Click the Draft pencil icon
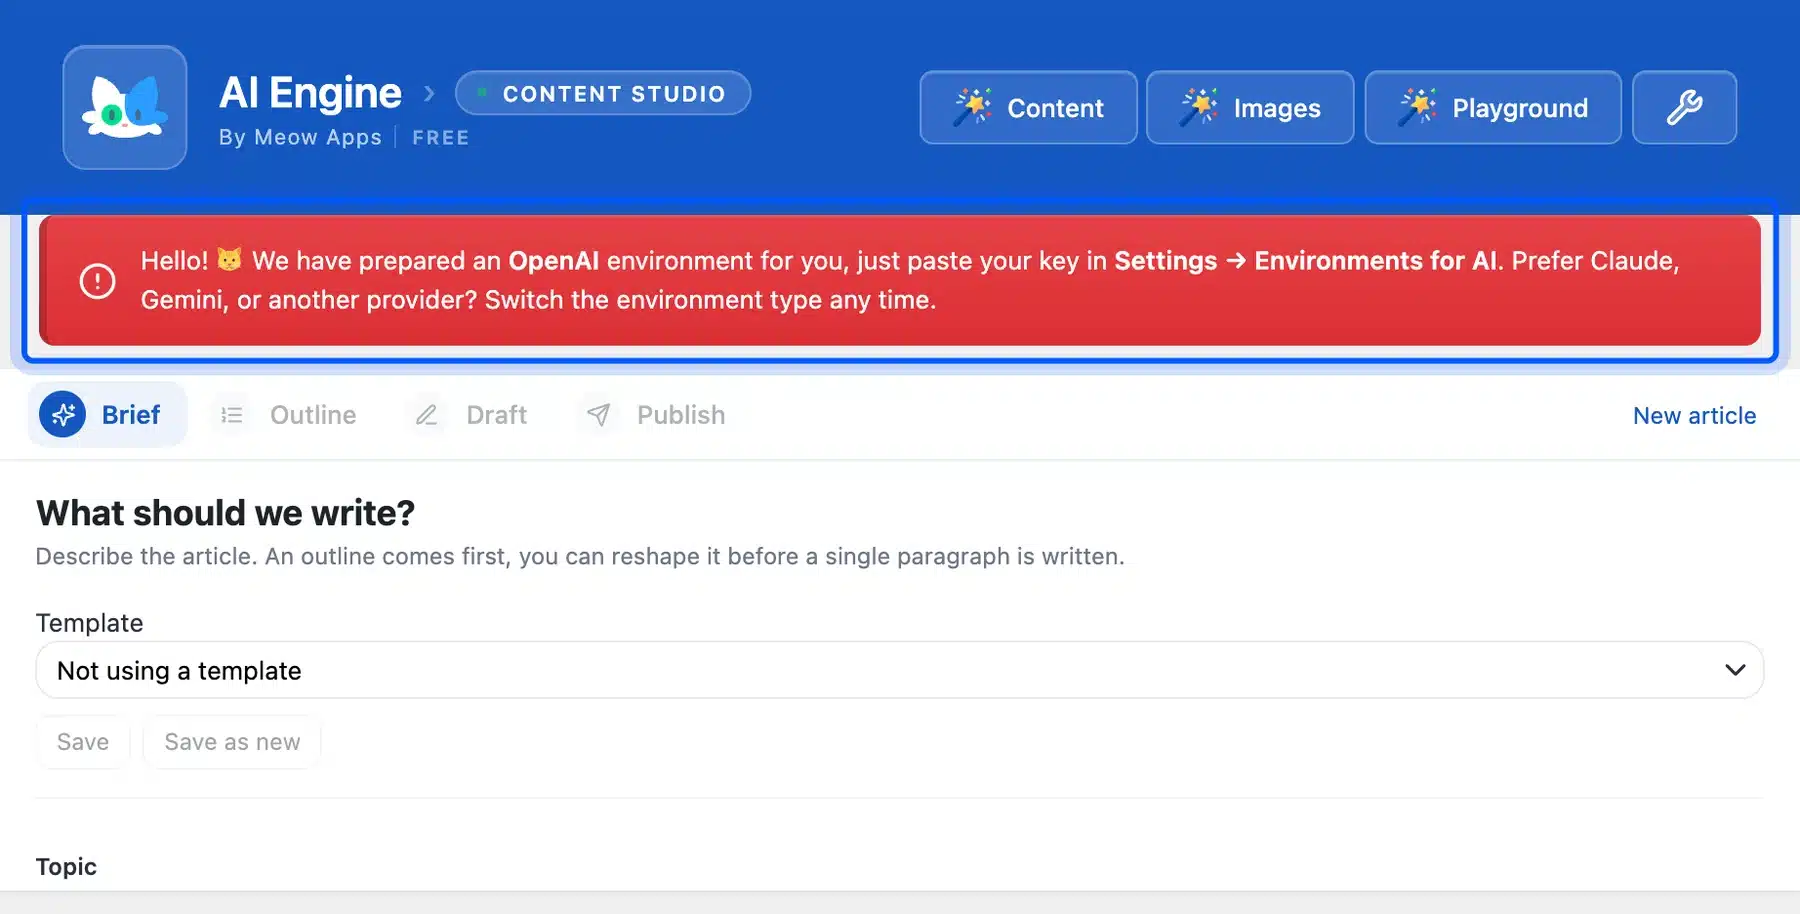 (426, 415)
